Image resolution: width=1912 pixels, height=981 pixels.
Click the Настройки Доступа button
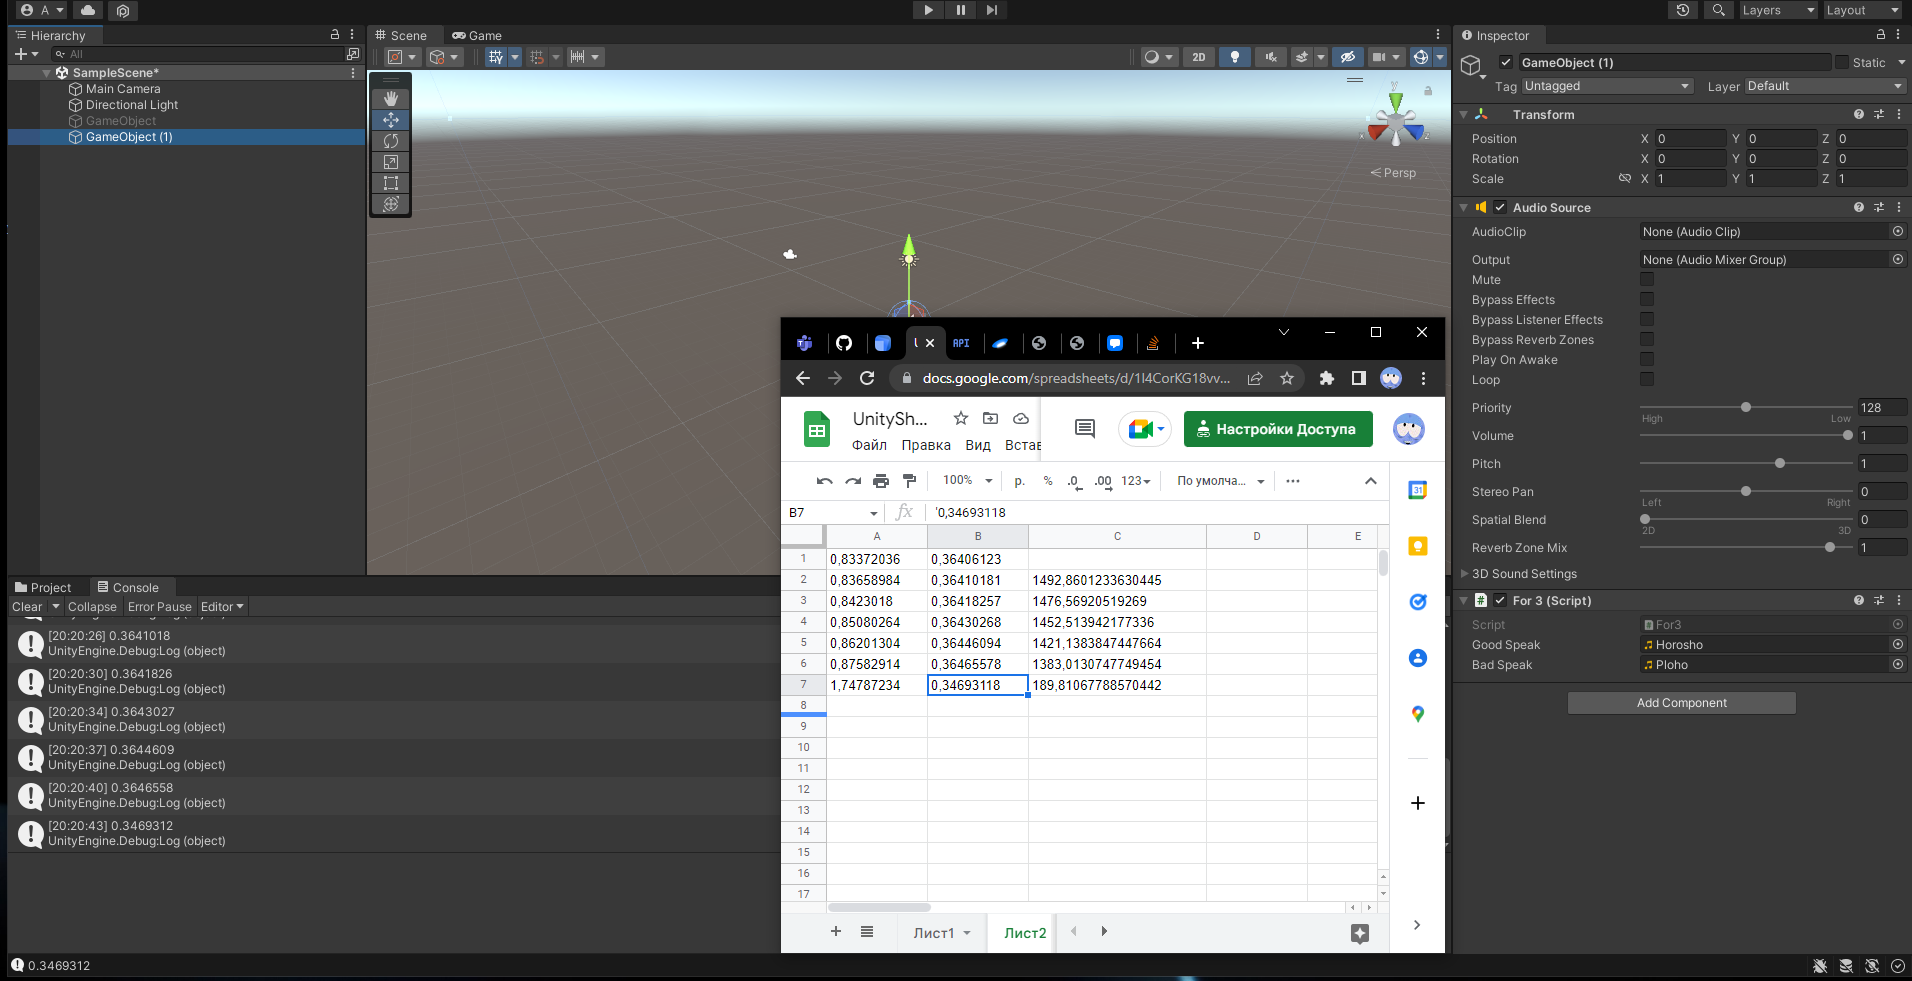click(x=1277, y=429)
